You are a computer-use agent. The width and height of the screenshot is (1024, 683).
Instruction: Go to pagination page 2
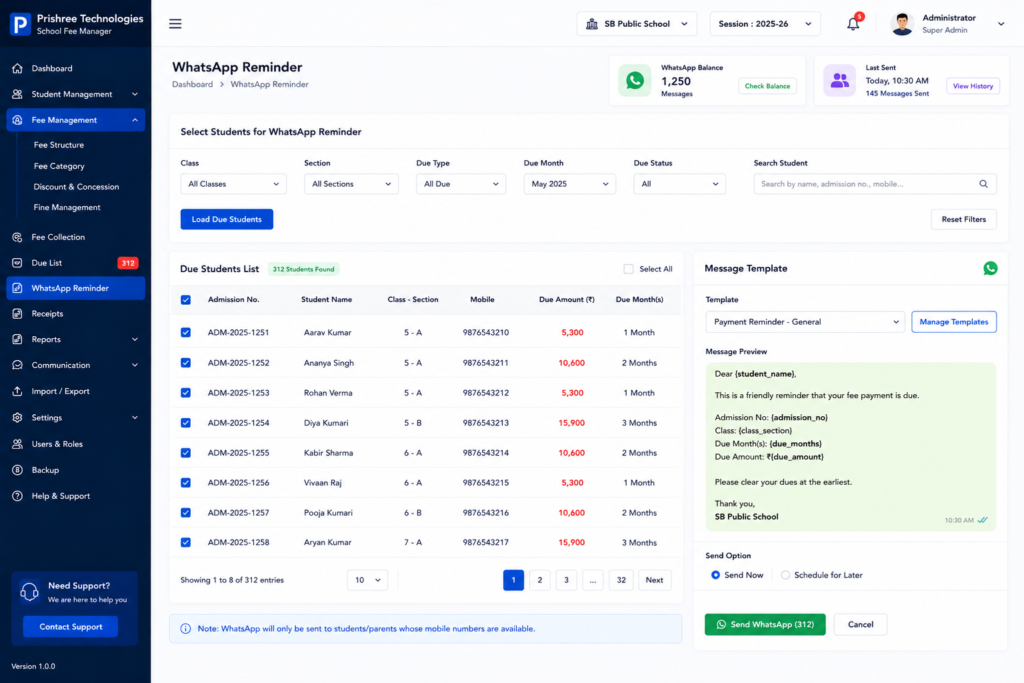(539, 580)
